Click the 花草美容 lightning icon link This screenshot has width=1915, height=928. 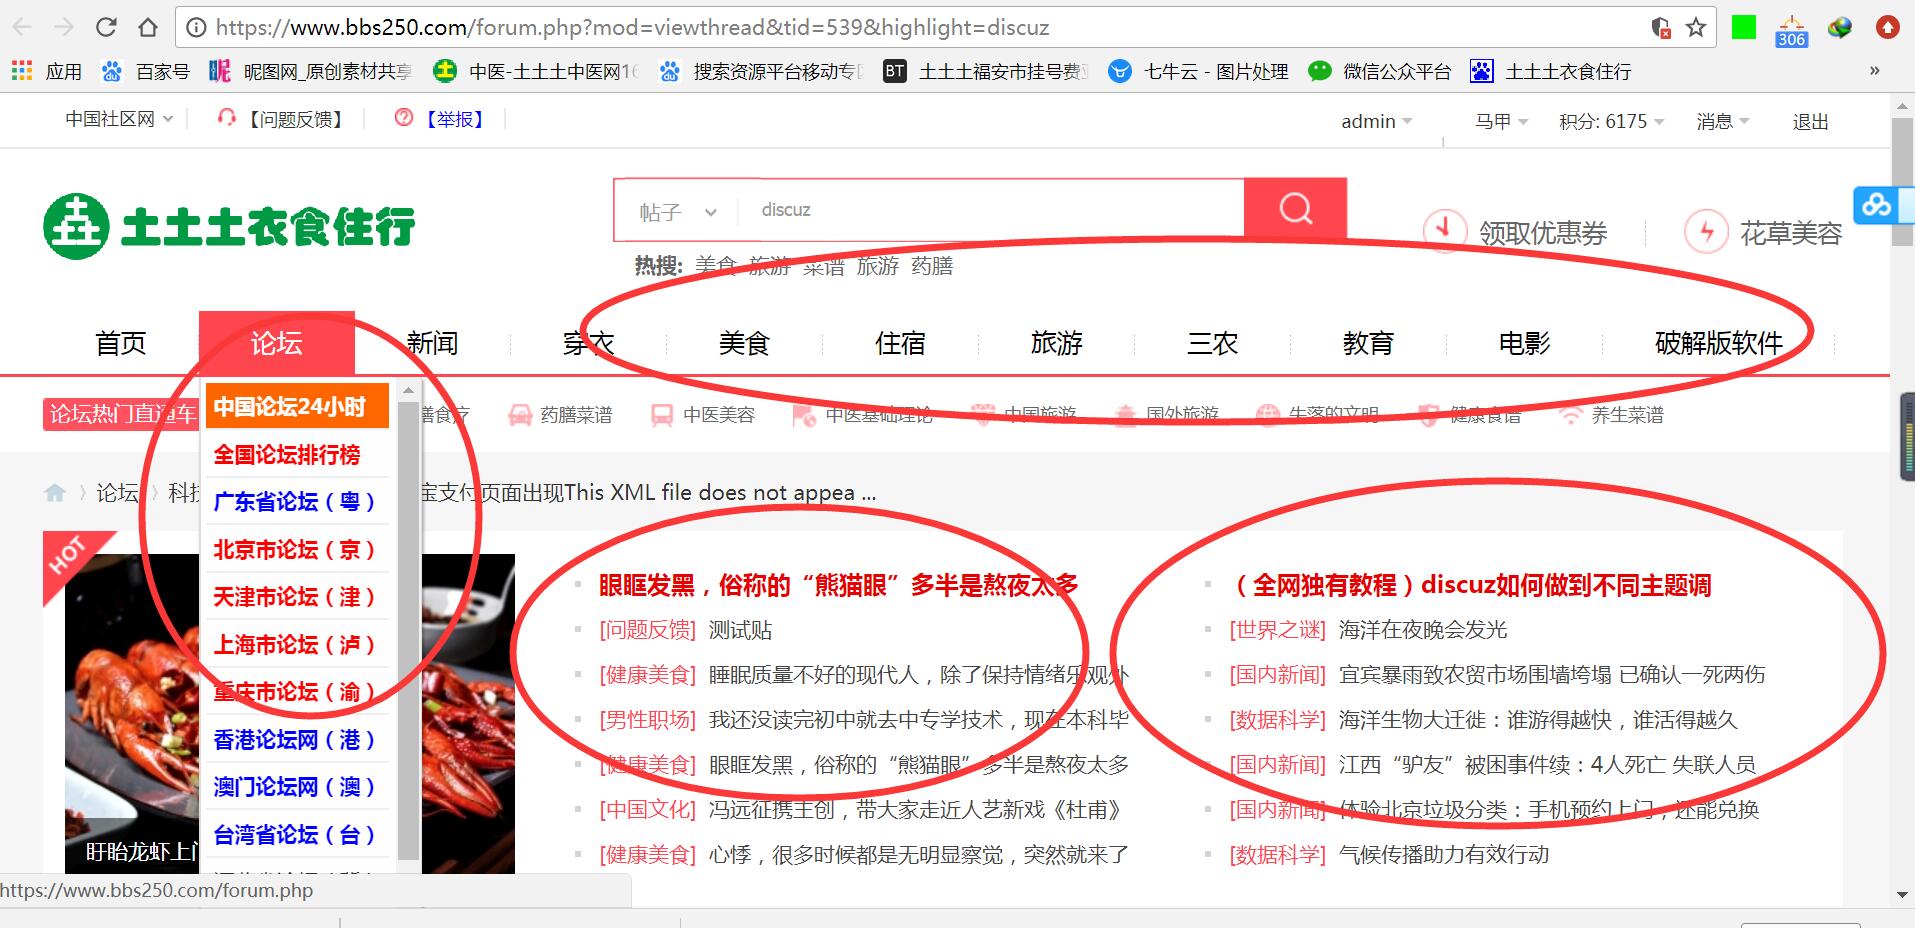(x=1763, y=232)
